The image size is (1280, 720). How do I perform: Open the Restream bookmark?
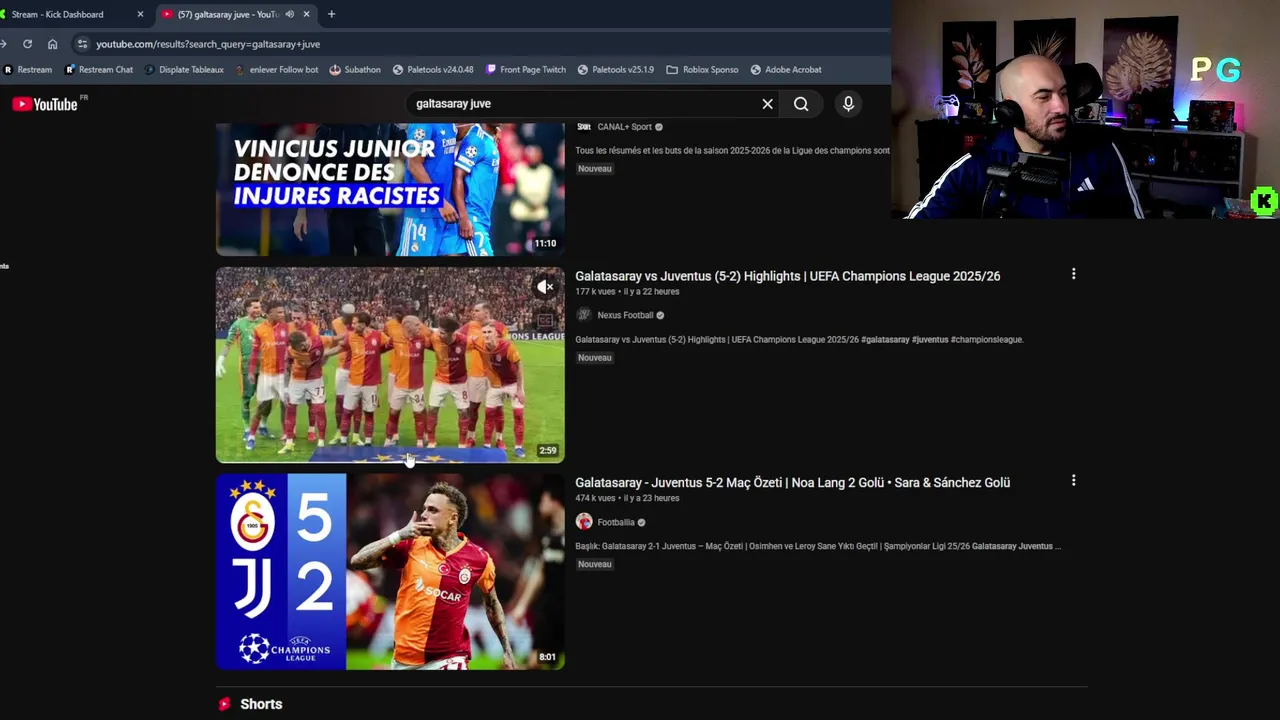[x=28, y=70]
